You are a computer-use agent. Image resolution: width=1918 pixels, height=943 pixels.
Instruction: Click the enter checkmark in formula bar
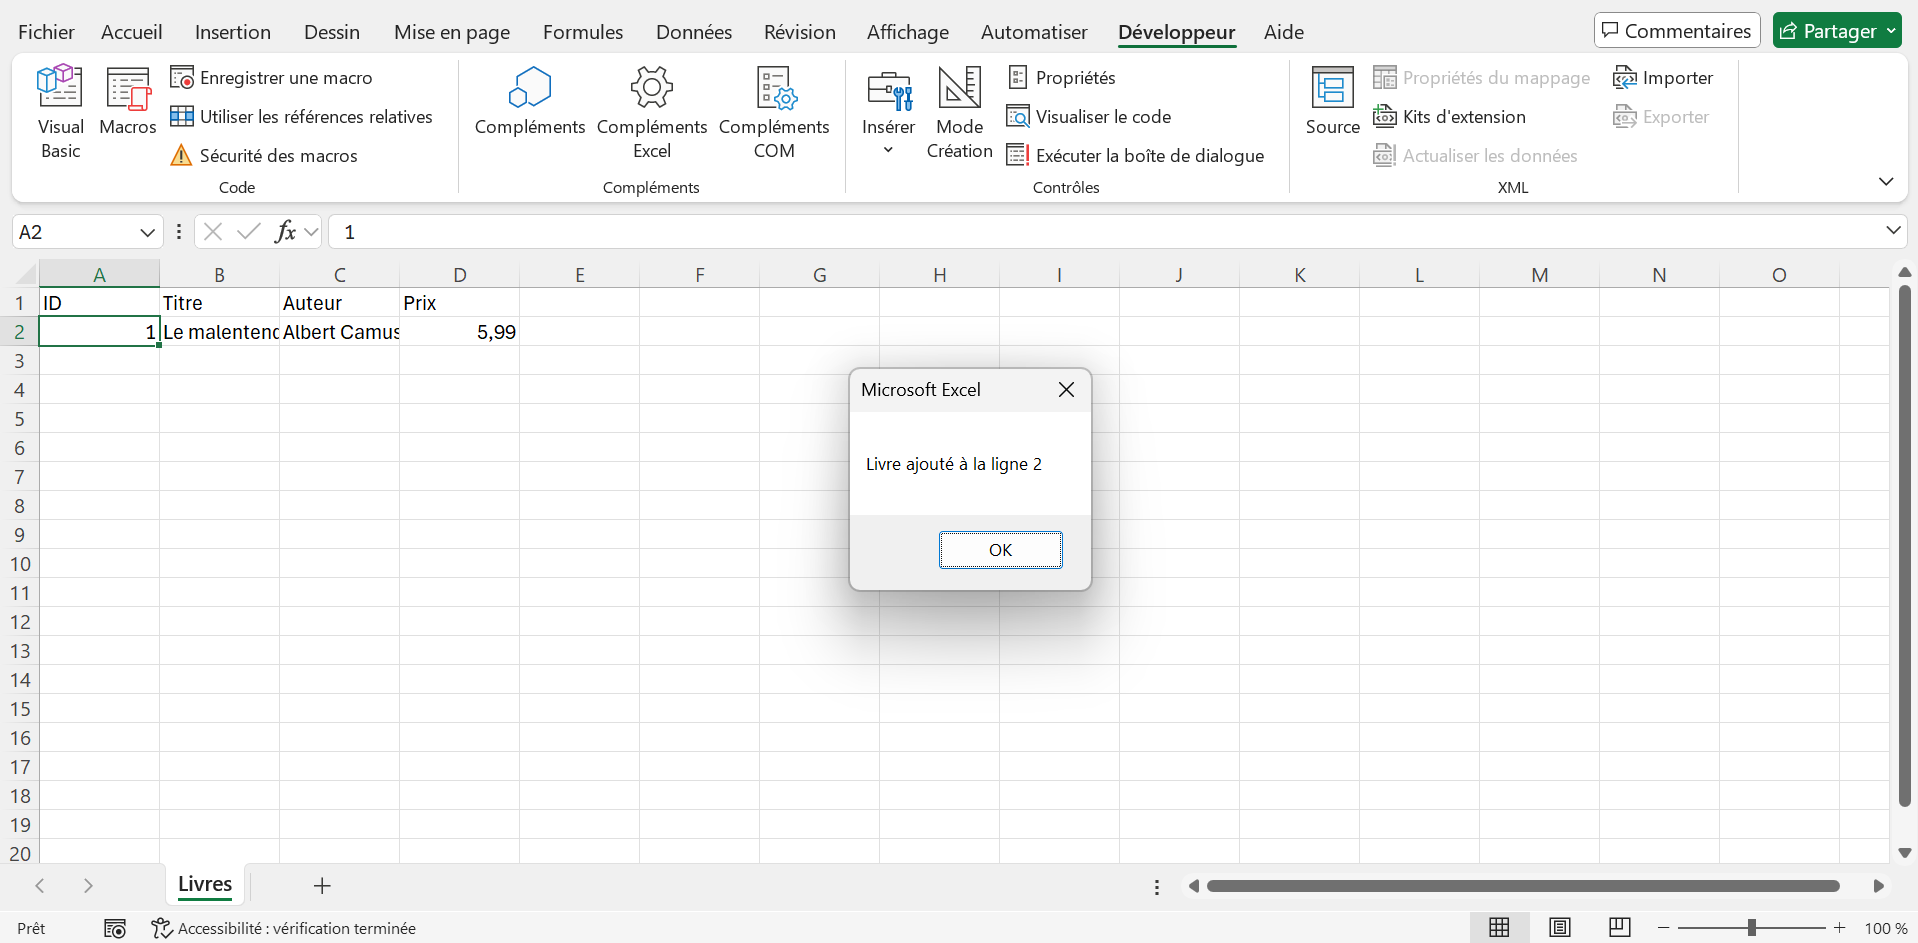tap(248, 232)
